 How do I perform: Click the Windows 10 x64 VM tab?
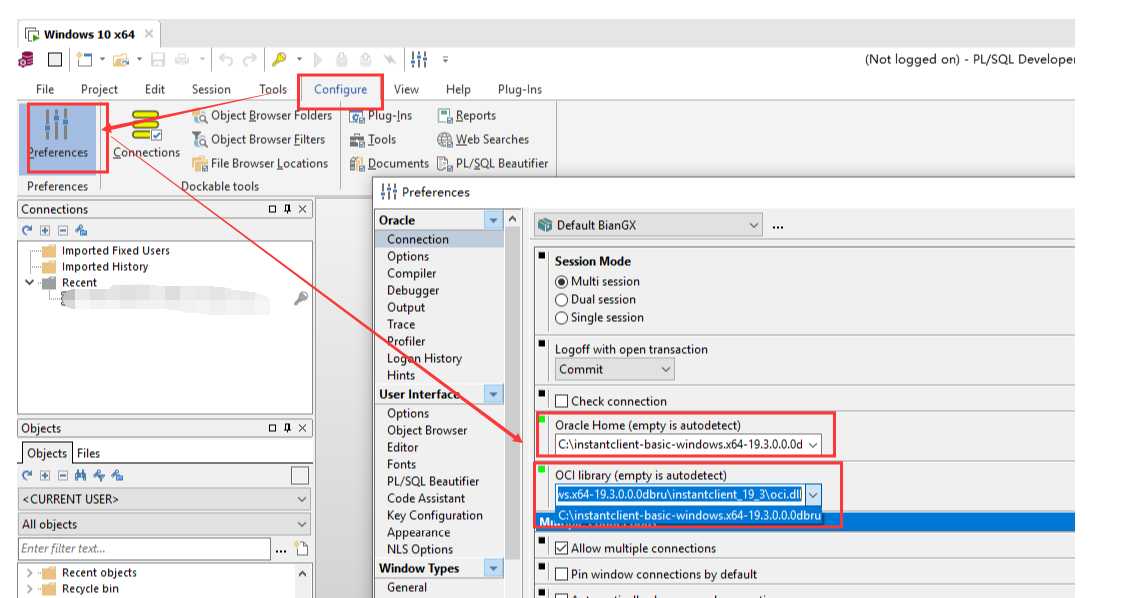(89, 34)
